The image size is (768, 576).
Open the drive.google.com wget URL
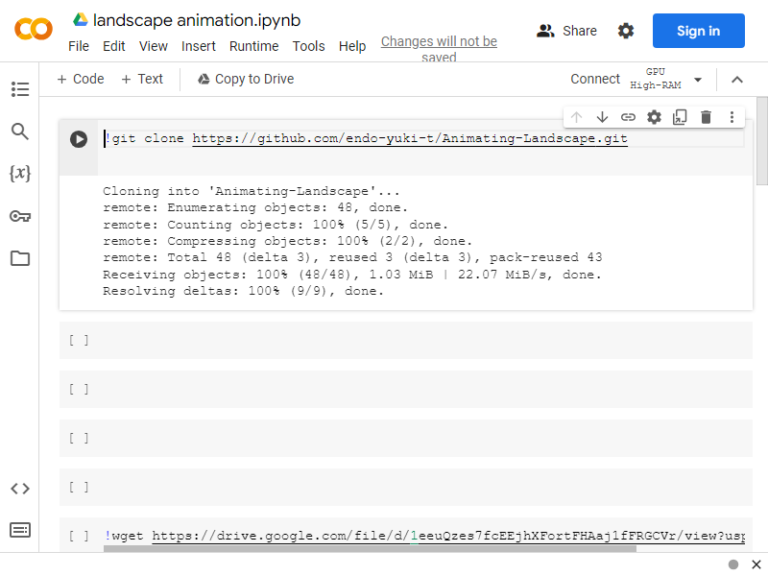448,536
